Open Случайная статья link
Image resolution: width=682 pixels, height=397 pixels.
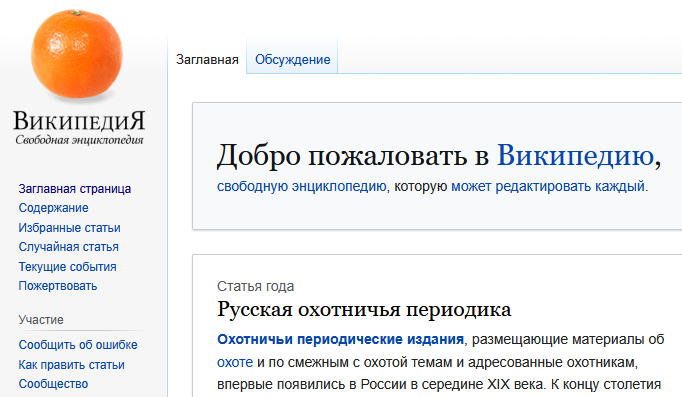(68, 247)
